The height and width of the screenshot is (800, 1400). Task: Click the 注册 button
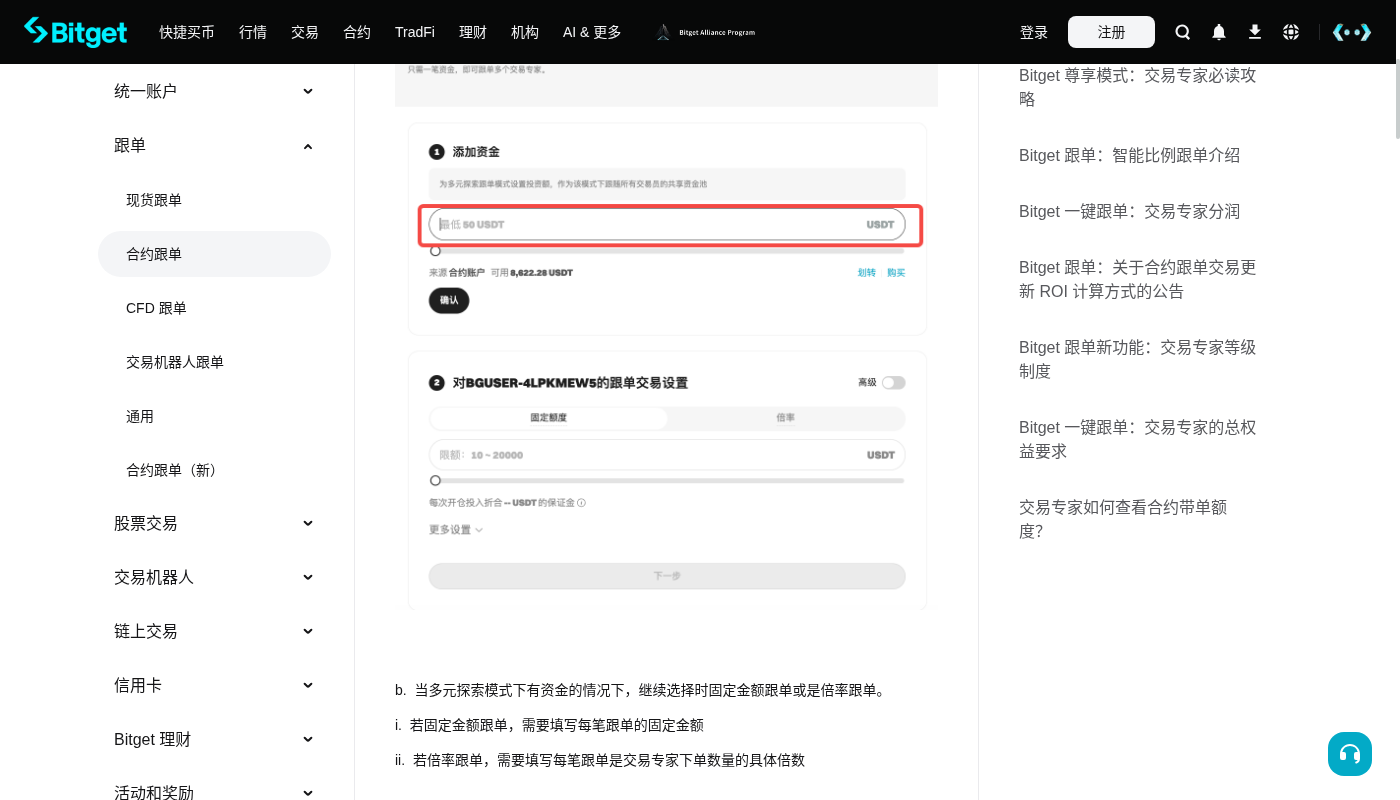point(1111,32)
